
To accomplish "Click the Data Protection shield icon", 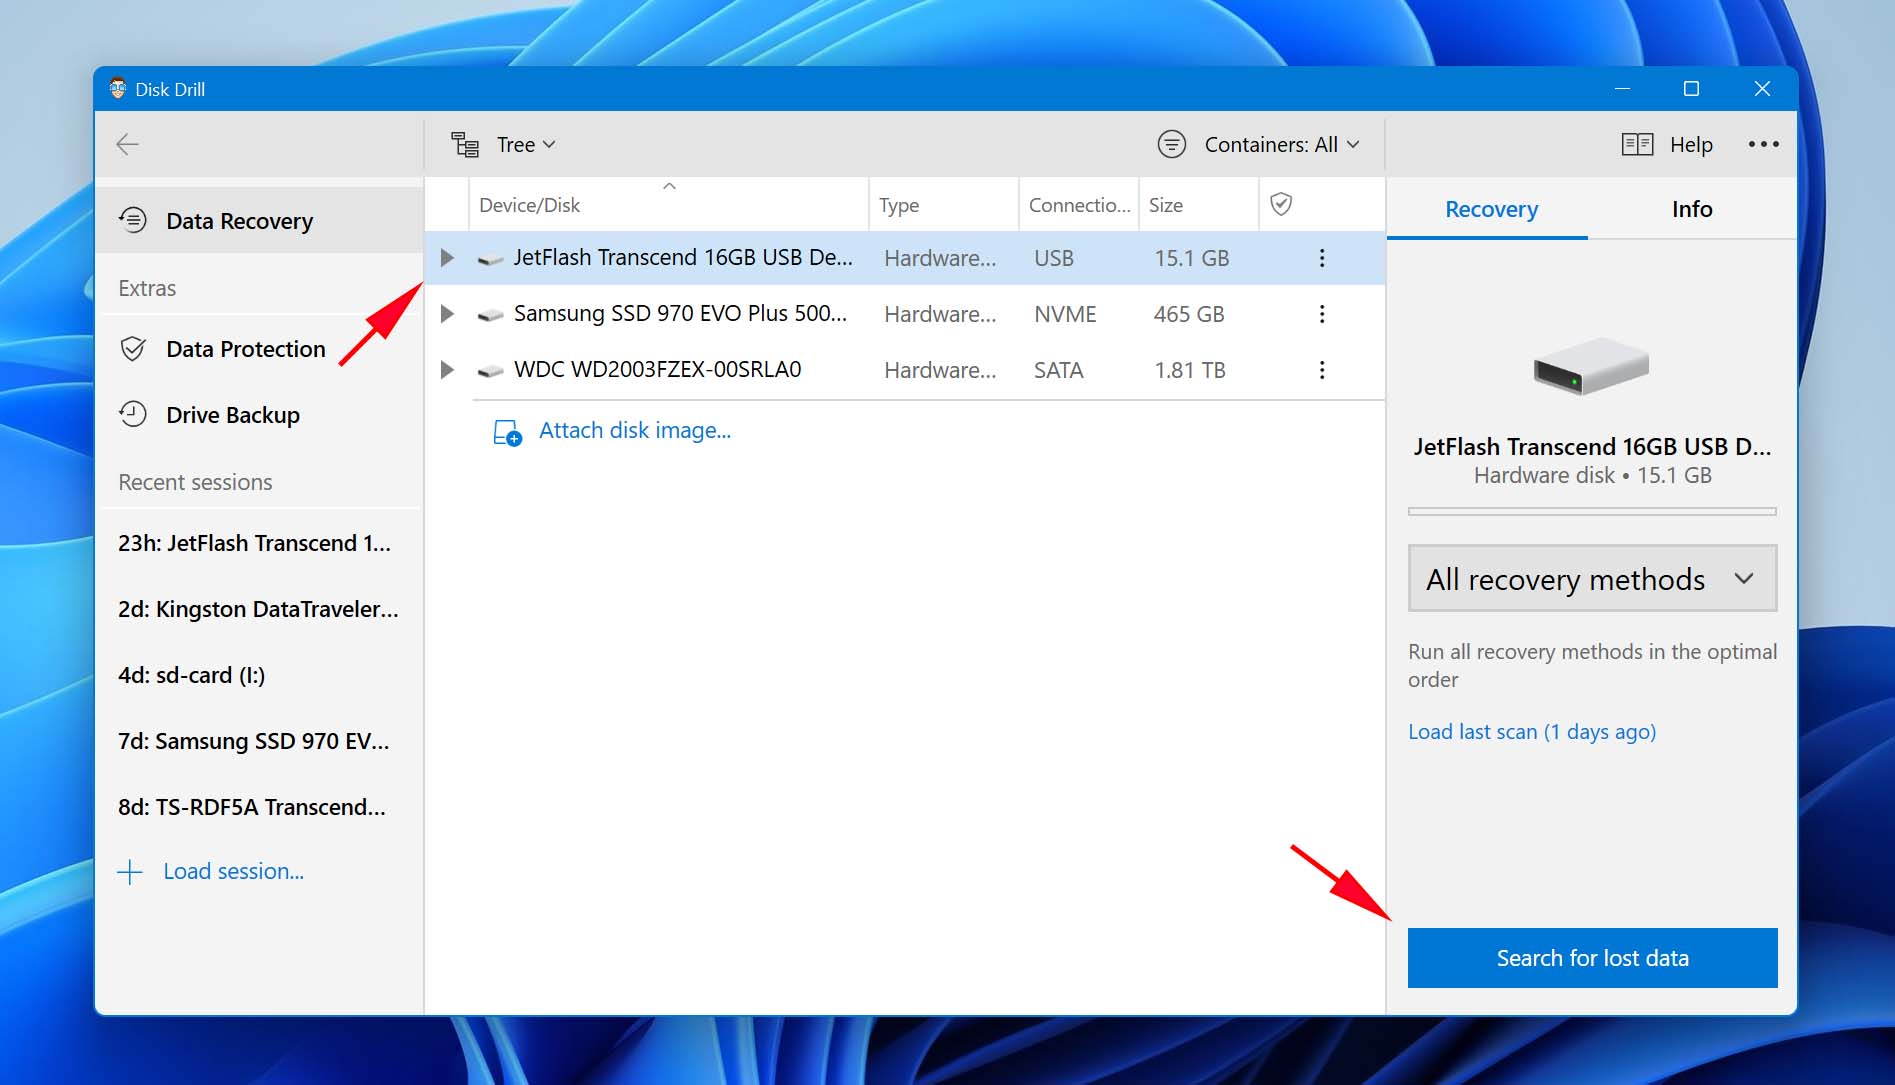I will 133,349.
